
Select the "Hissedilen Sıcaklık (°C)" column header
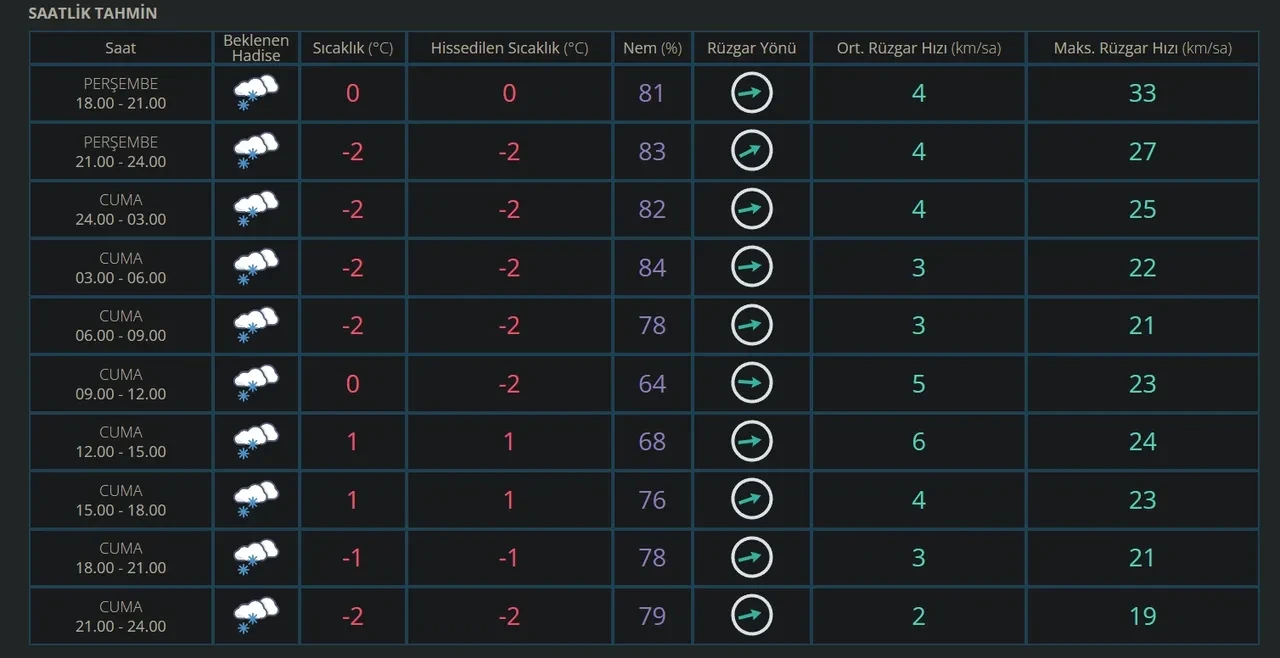coord(509,48)
